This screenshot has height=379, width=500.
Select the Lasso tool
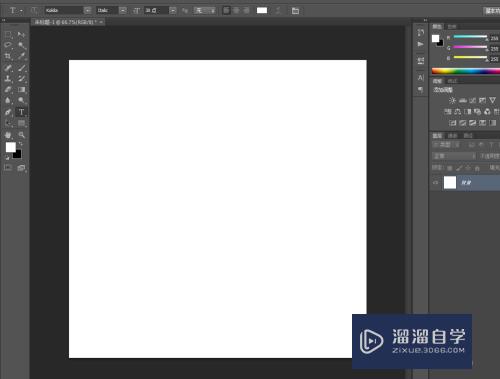click(x=8, y=45)
